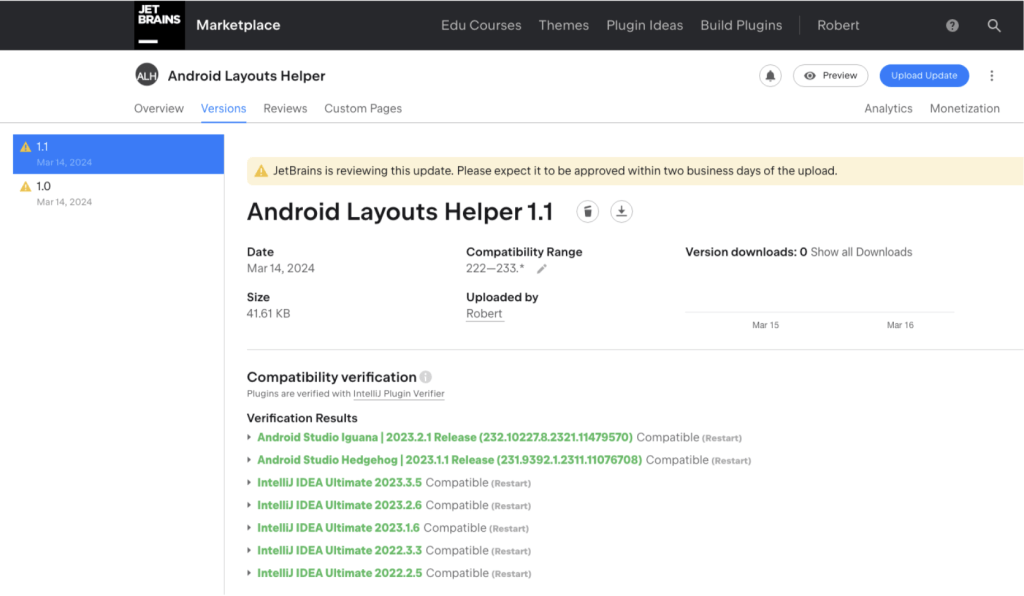Open the Monetization tab
Image resolution: width=1024 pixels, height=596 pixels.
tap(965, 108)
